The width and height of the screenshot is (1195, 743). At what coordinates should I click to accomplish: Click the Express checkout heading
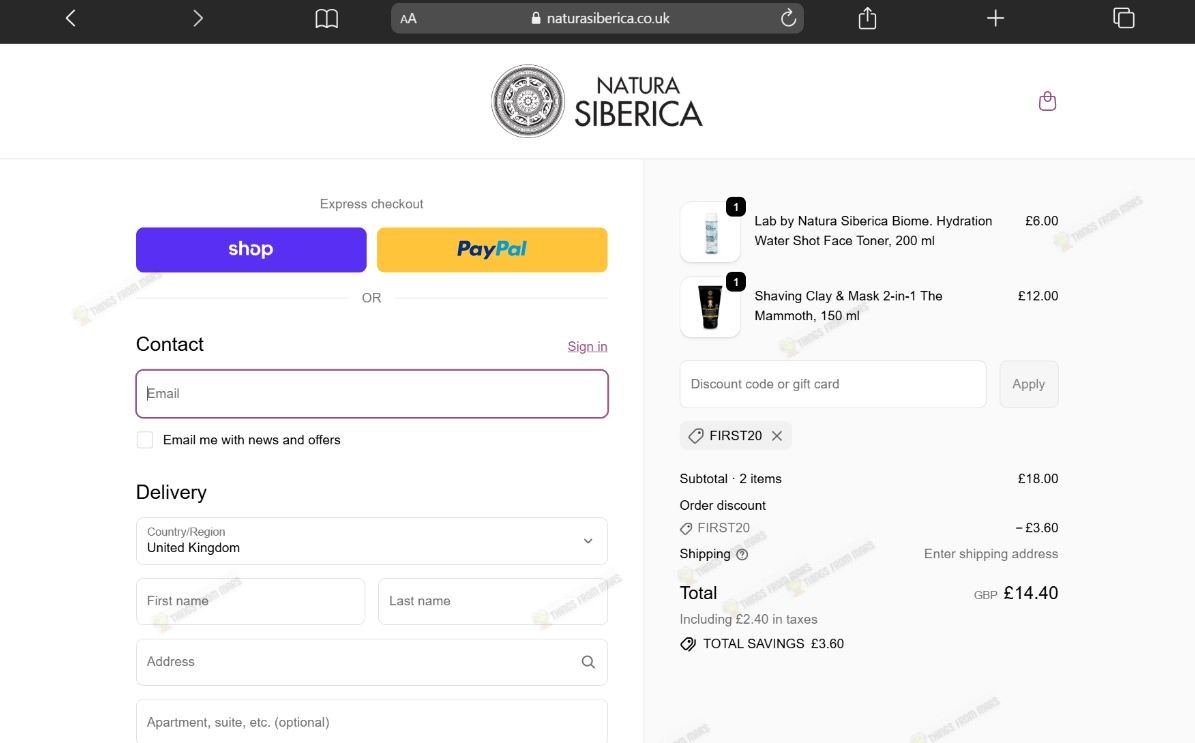pos(371,204)
